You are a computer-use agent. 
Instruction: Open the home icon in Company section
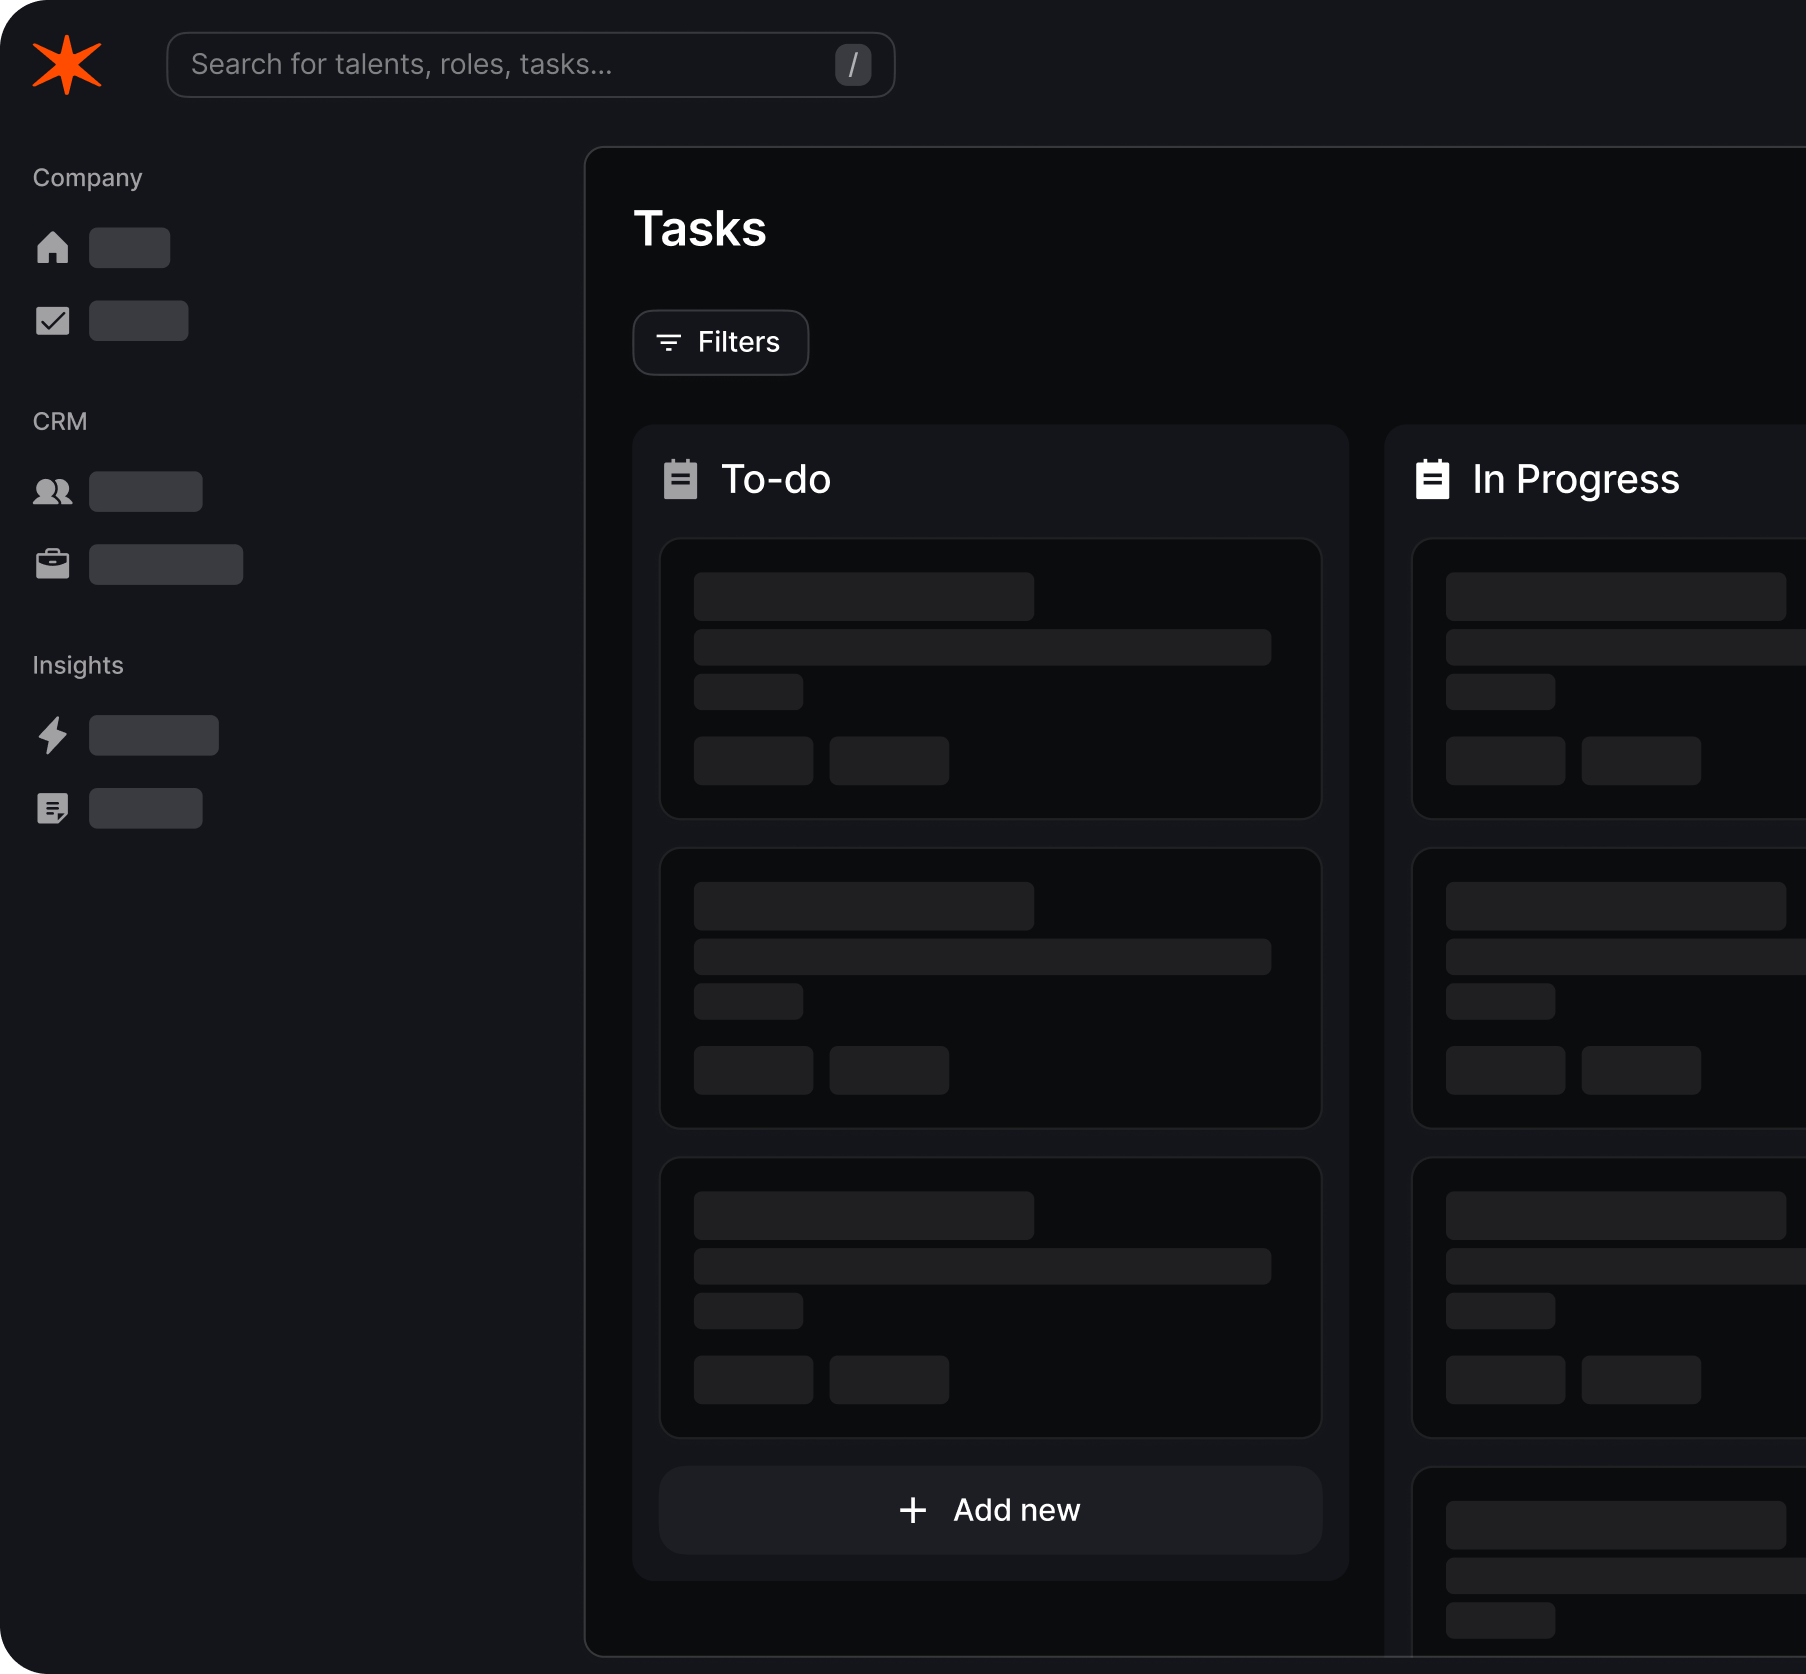[x=52, y=247]
